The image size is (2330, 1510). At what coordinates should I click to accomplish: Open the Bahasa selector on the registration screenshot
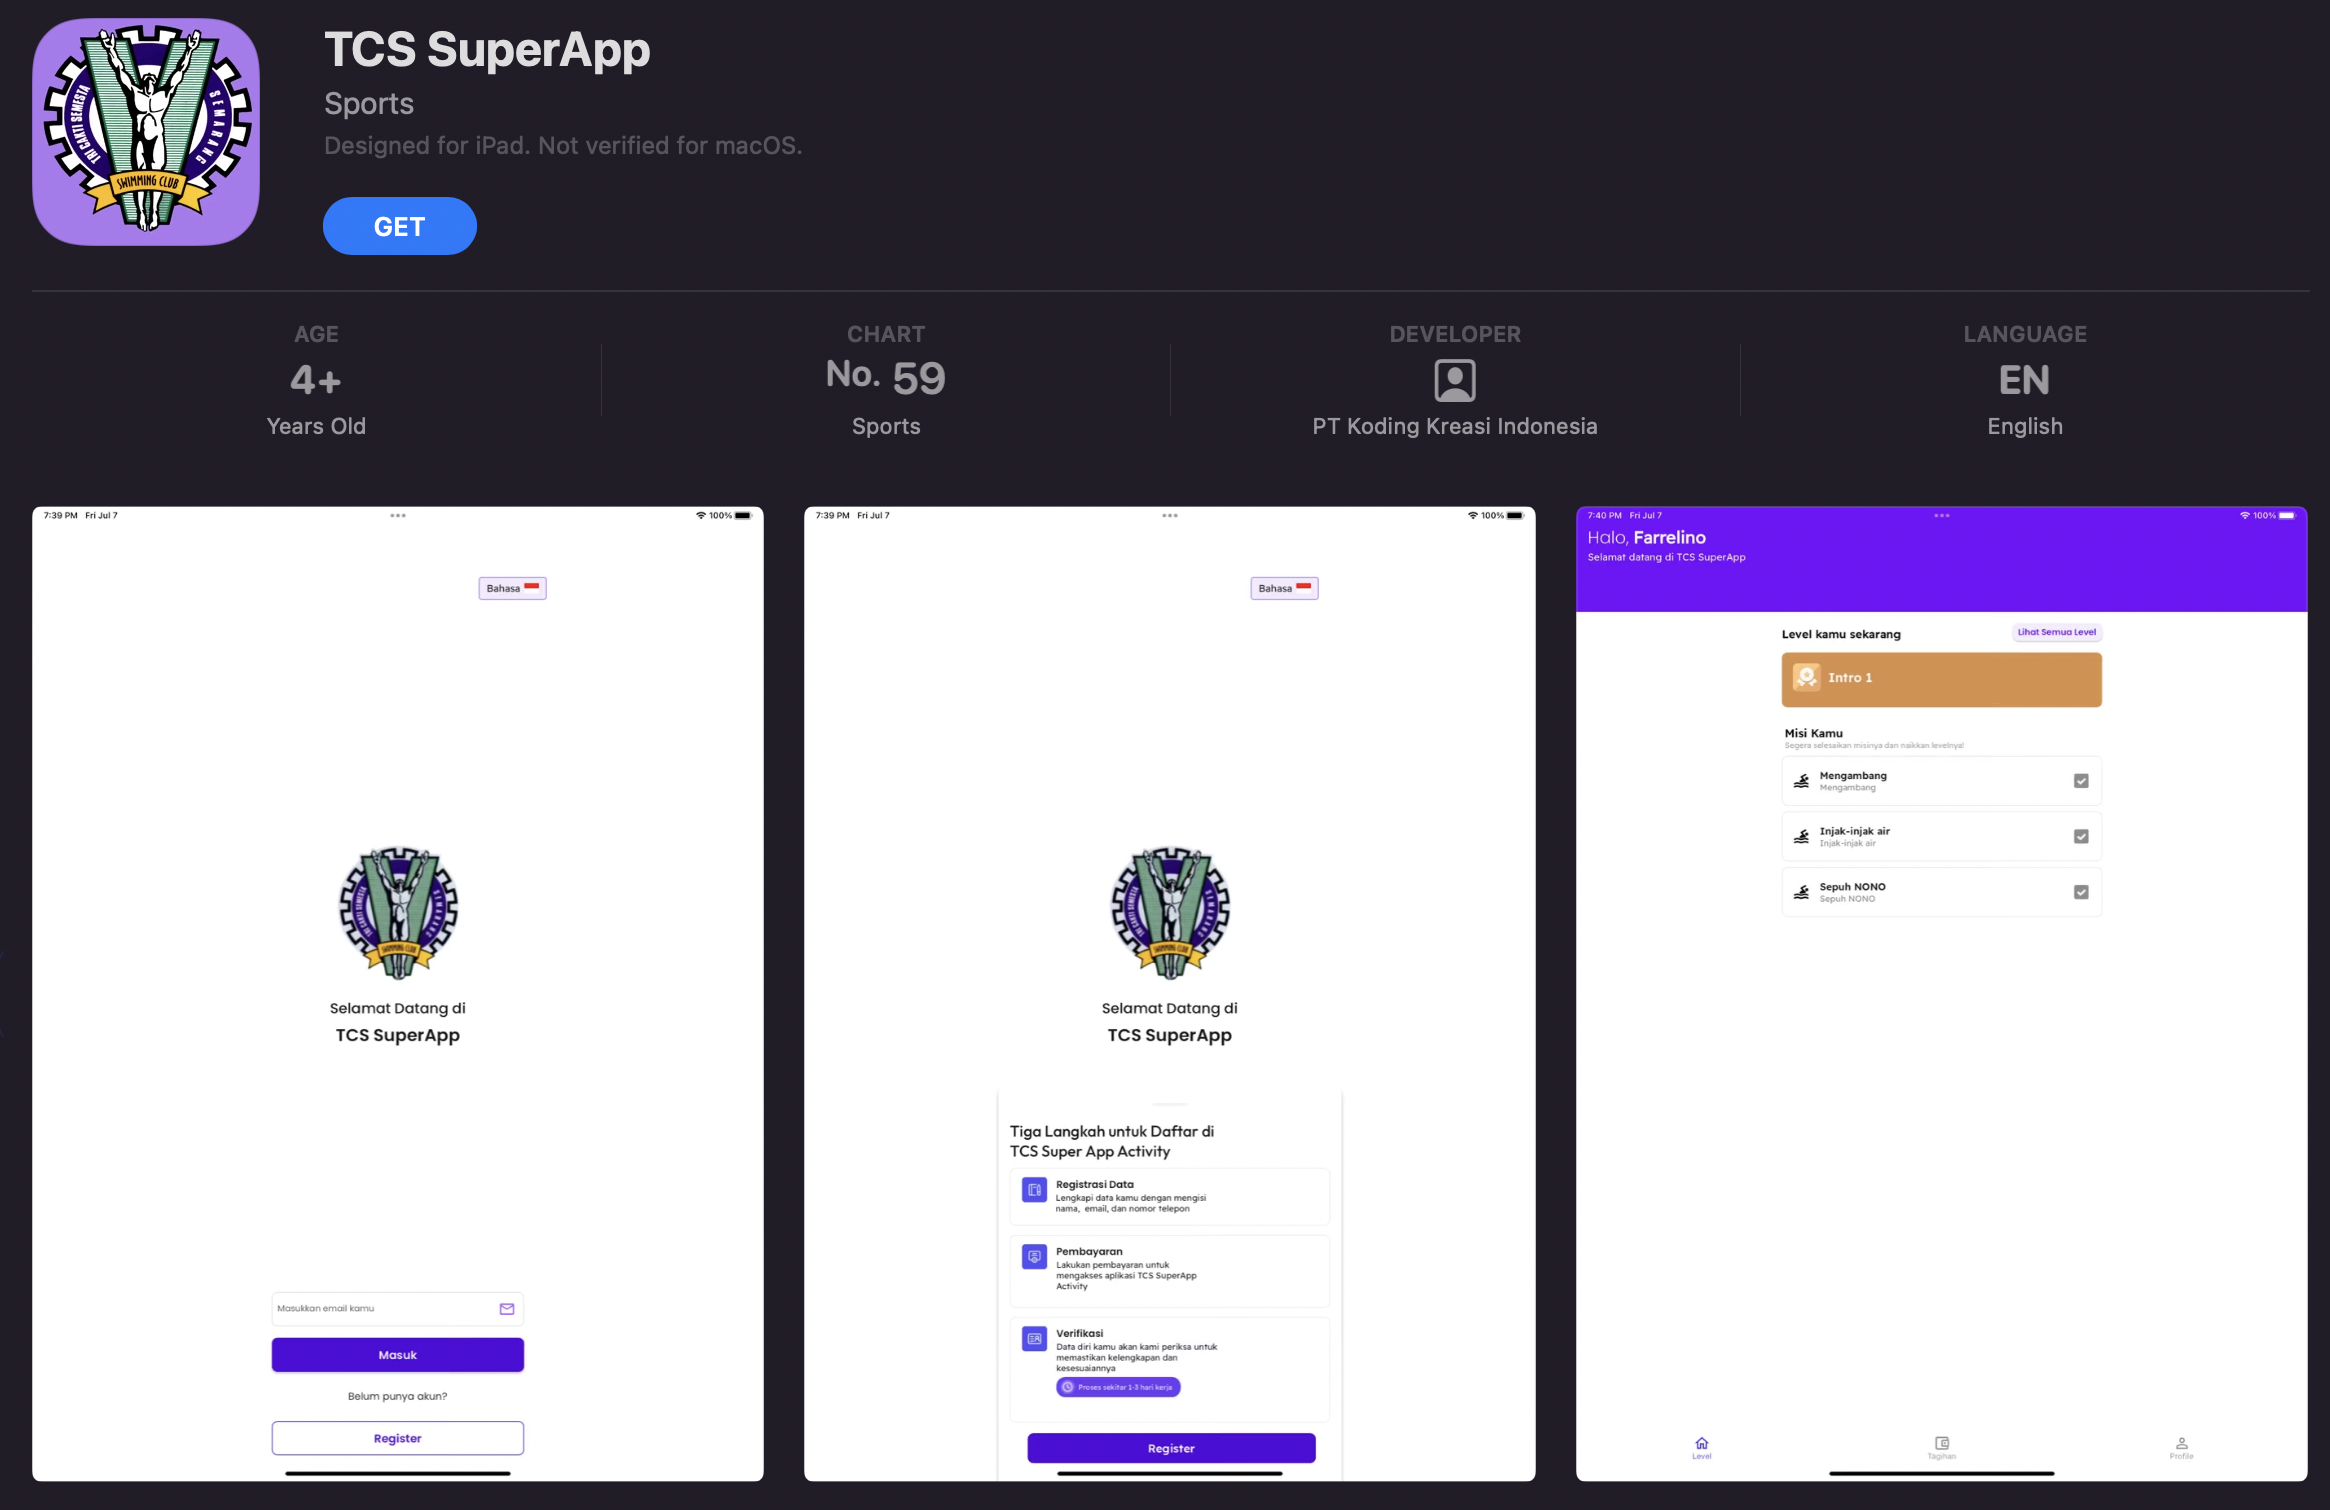click(x=1284, y=588)
